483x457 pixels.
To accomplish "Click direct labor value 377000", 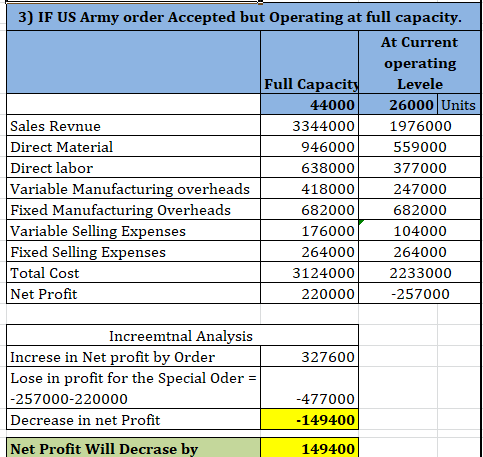I will [420, 167].
